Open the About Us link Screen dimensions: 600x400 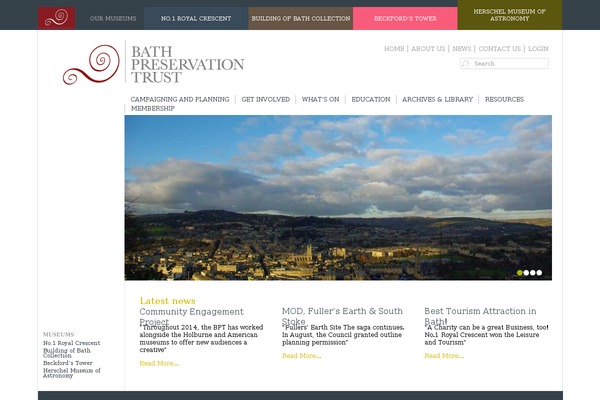tap(428, 49)
